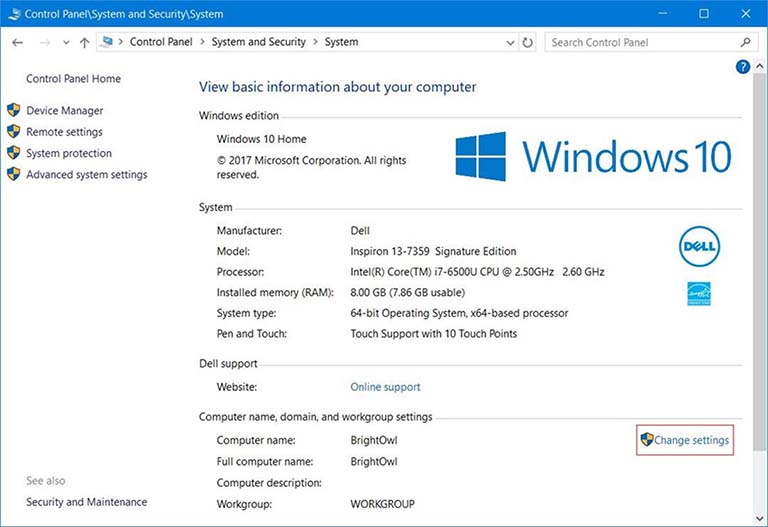Open Remote settings link
This screenshot has height=527, width=768.
coord(64,132)
